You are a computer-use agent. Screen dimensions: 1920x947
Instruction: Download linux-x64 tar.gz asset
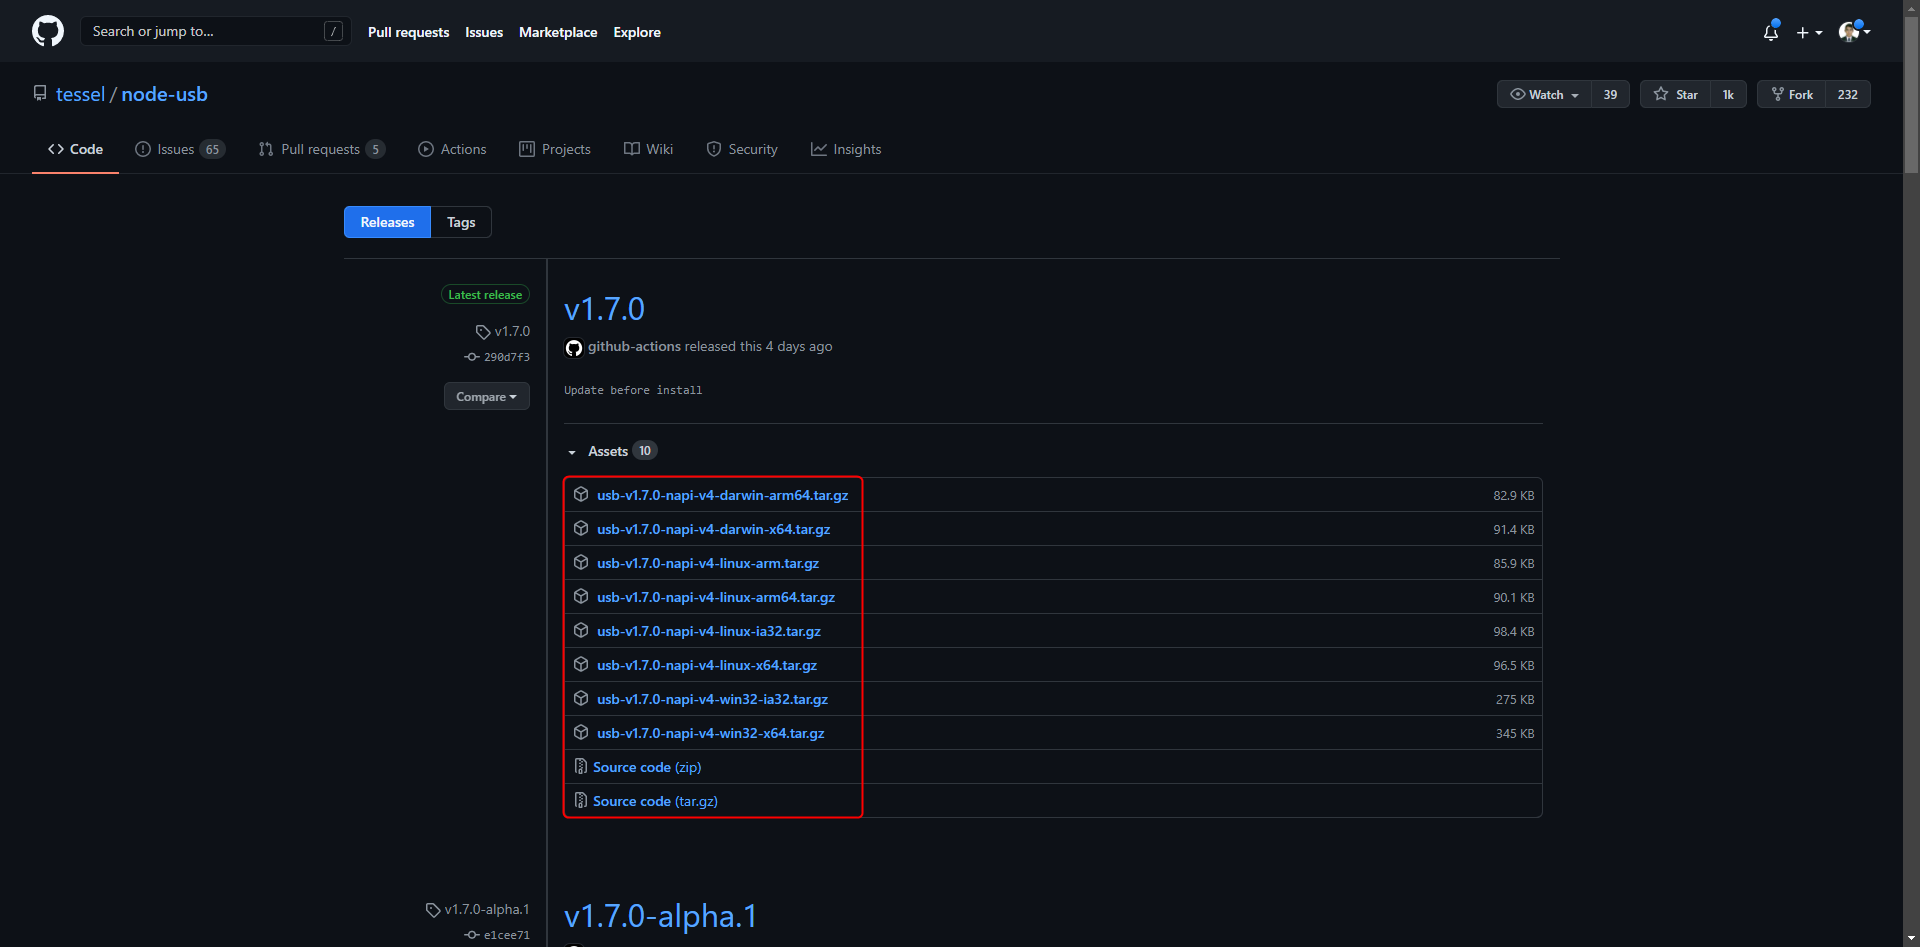click(x=707, y=665)
